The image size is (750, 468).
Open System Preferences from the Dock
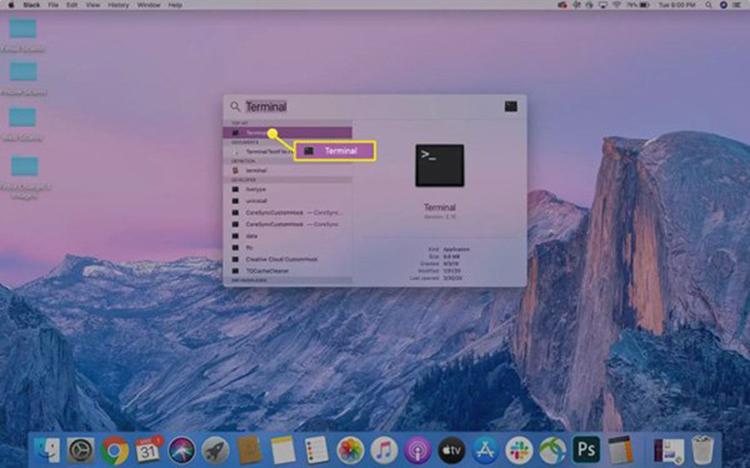coord(80,450)
